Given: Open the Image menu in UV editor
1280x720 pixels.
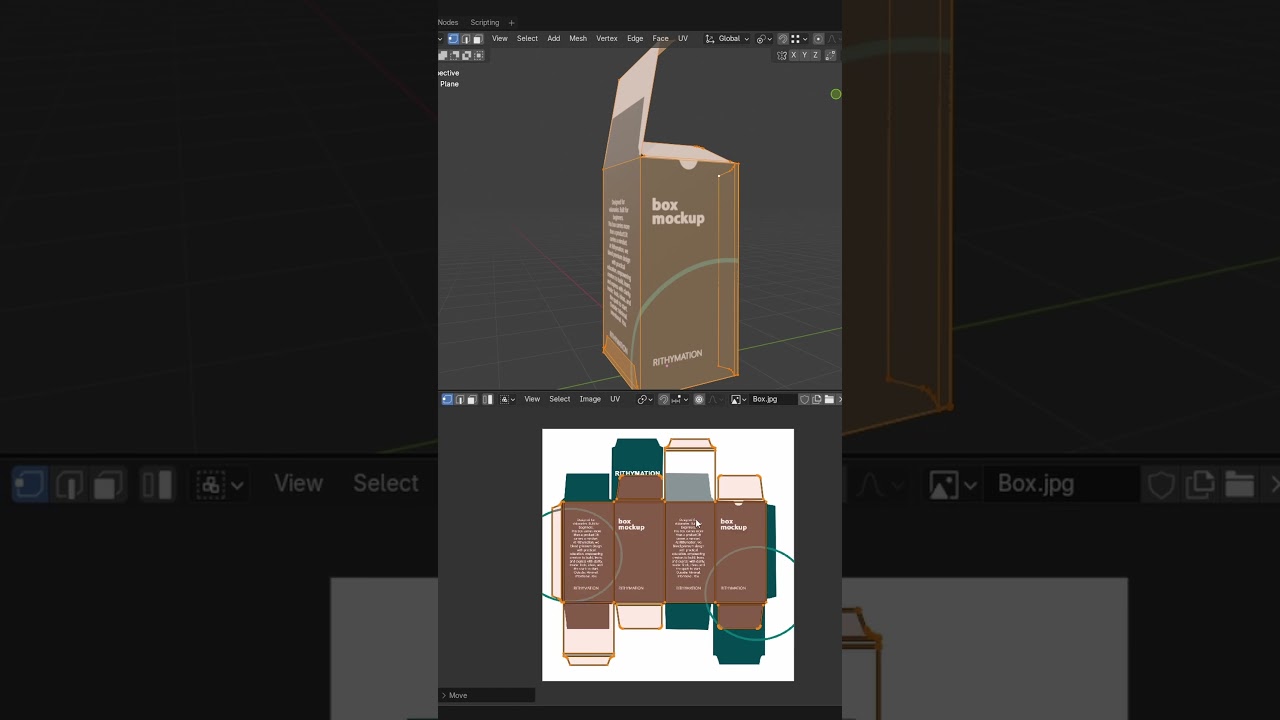Looking at the screenshot, I should tap(590, 399).
